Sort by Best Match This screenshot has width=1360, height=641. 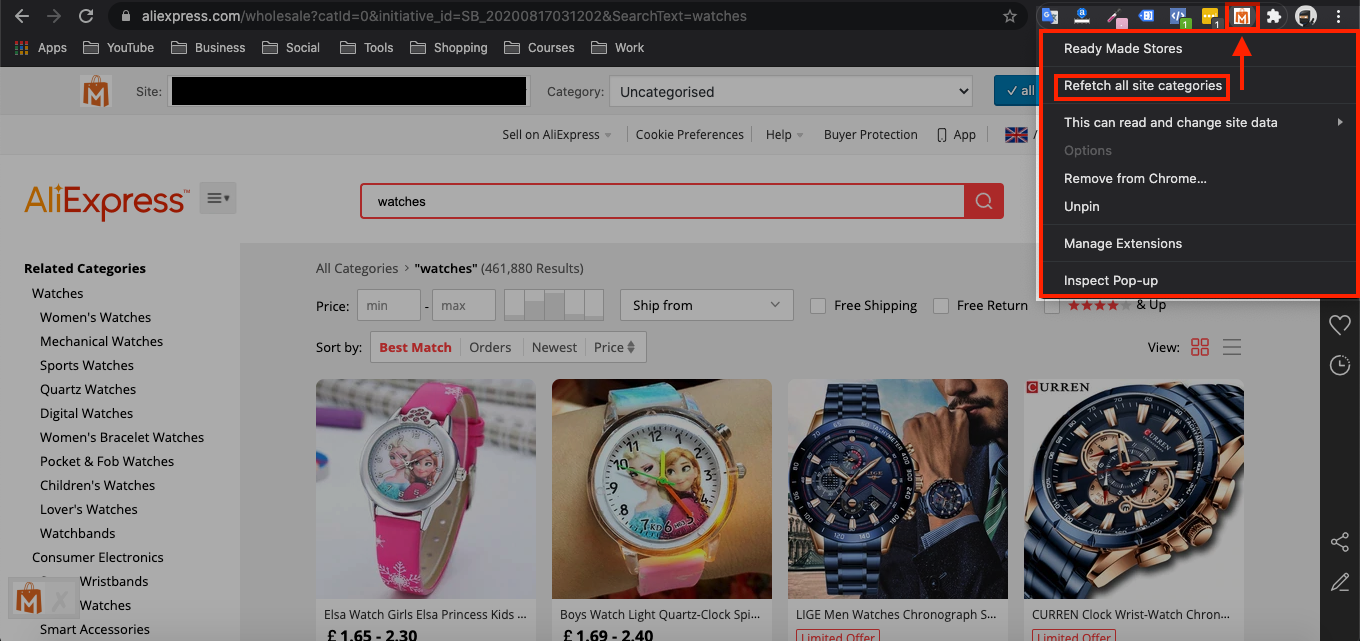415,347
